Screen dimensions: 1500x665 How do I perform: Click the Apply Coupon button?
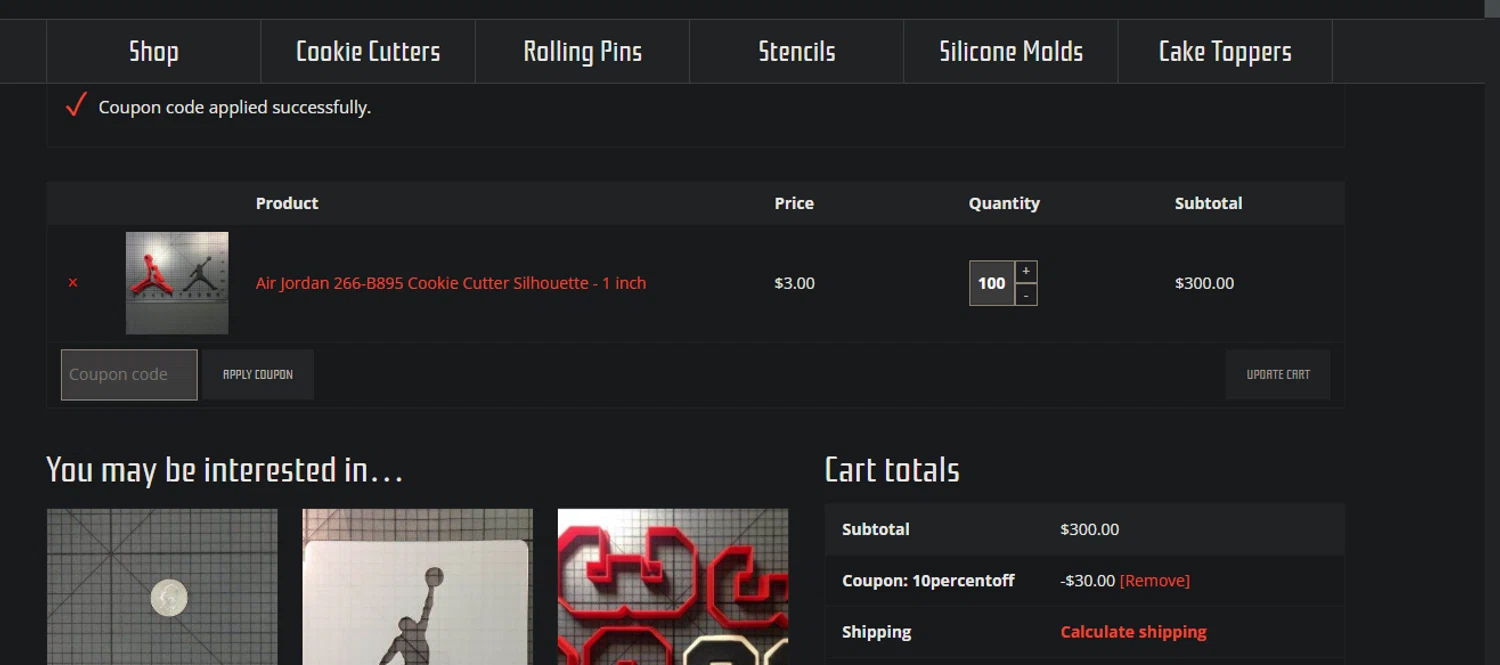tap(258, 374)
